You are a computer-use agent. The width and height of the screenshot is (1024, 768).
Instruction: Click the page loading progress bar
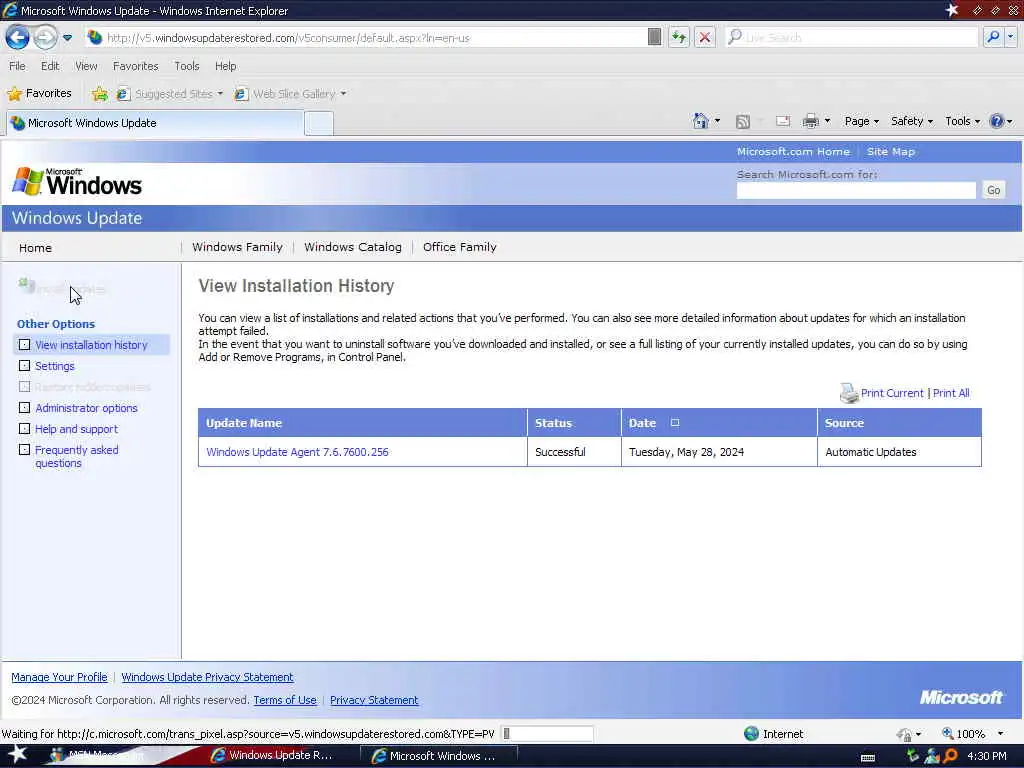pyautogui.click(x=547, y=734)
